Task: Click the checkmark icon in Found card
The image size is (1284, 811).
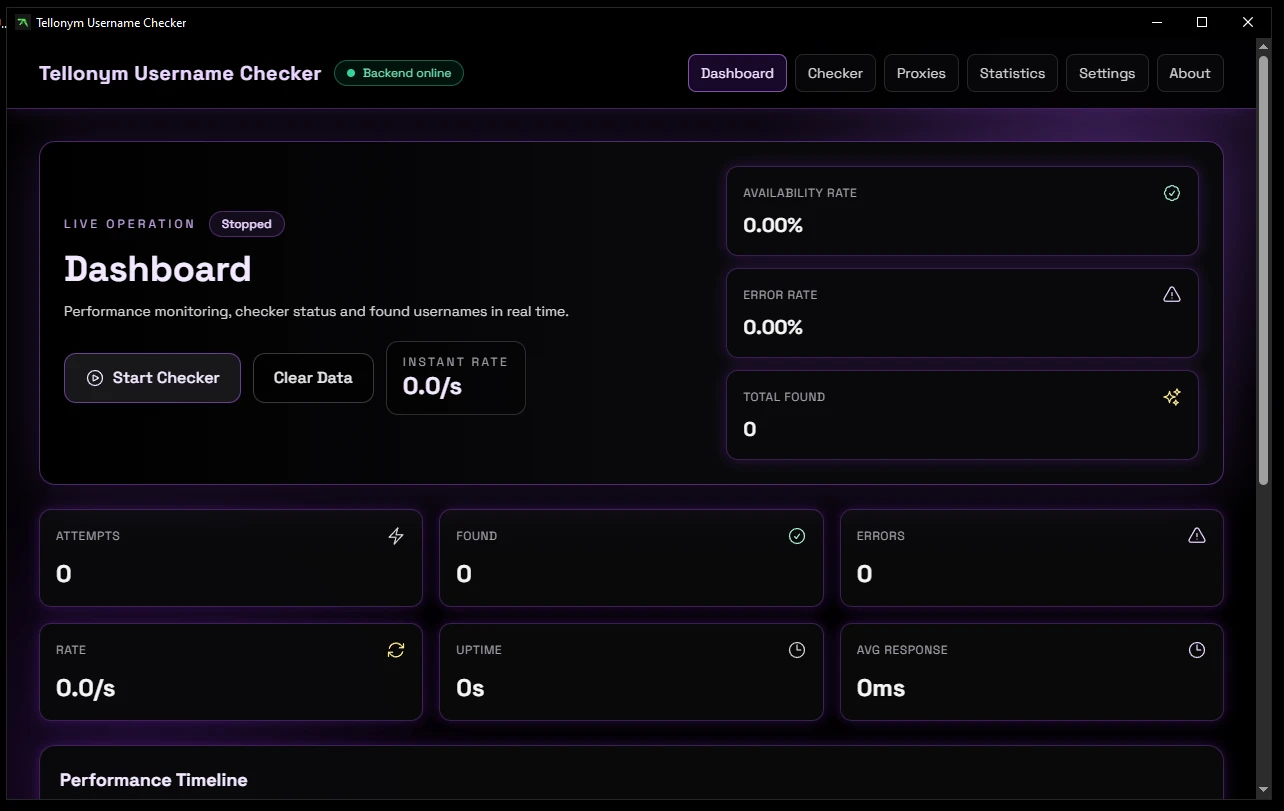Action: tap(797, 536)
